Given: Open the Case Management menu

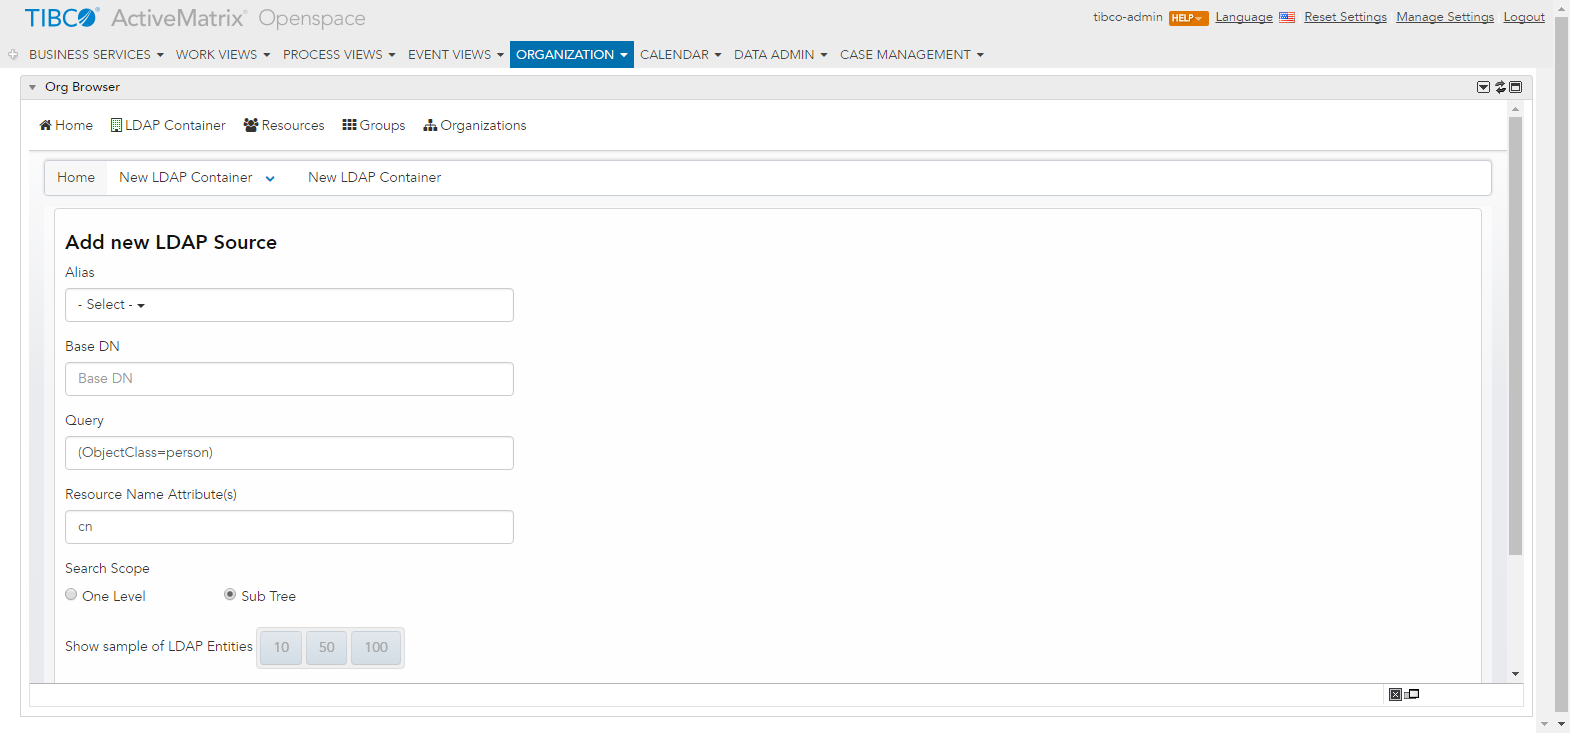Looking at the screenshot, I should [x=912, y=55].
